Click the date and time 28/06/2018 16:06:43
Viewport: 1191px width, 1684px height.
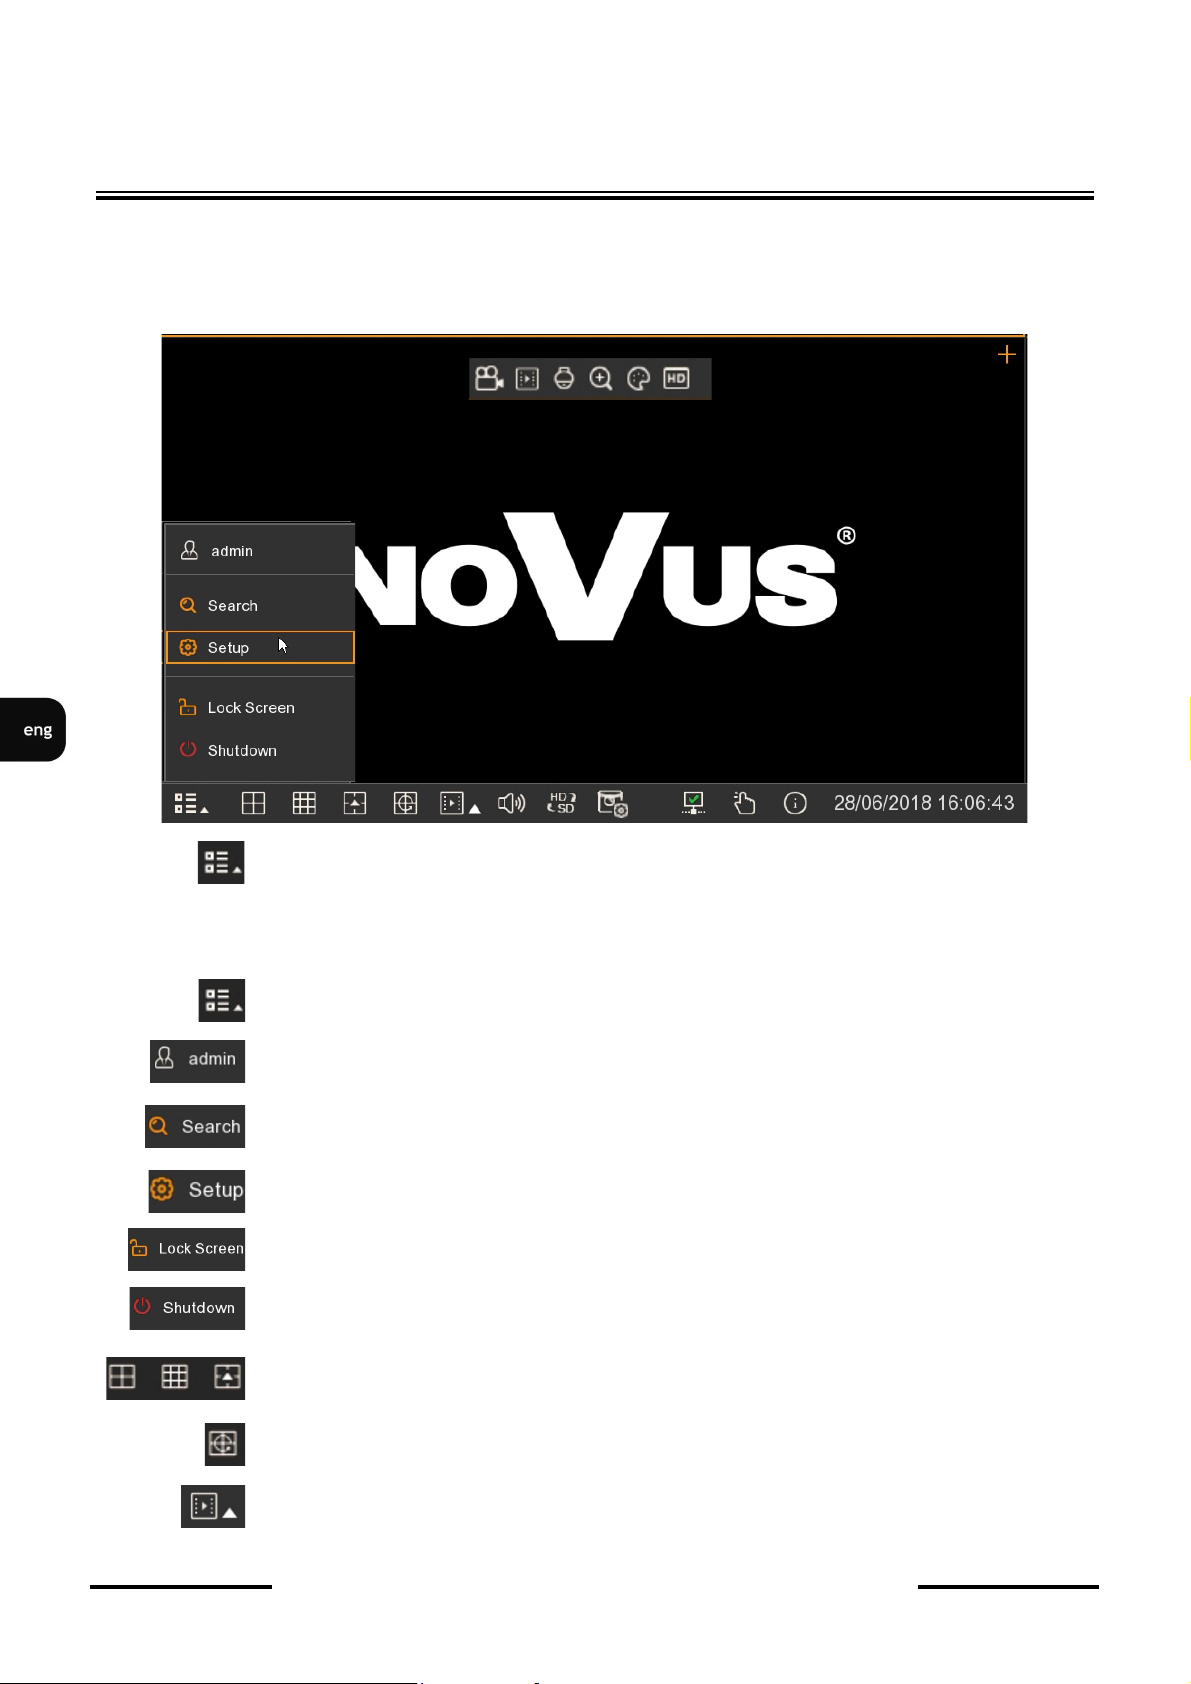pyautogui.click(x=924, y=803)
